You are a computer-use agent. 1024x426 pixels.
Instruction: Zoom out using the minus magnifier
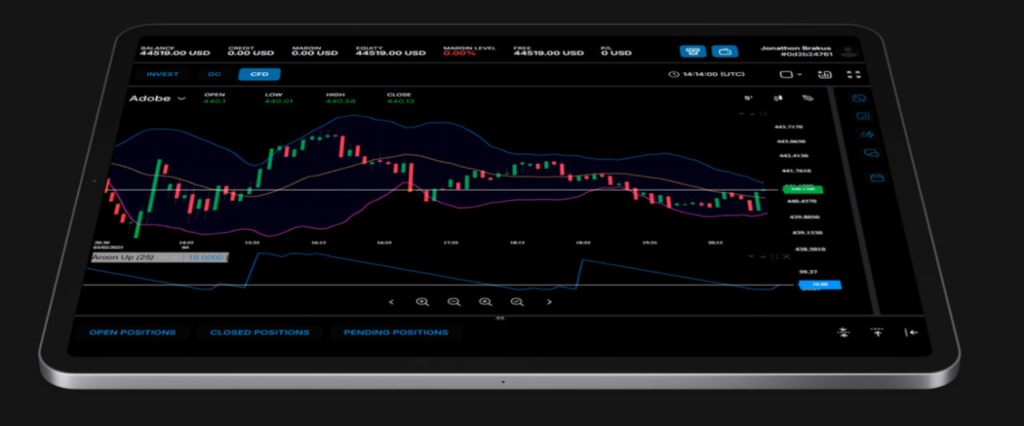pyautogui.click(x=454, y=302)
